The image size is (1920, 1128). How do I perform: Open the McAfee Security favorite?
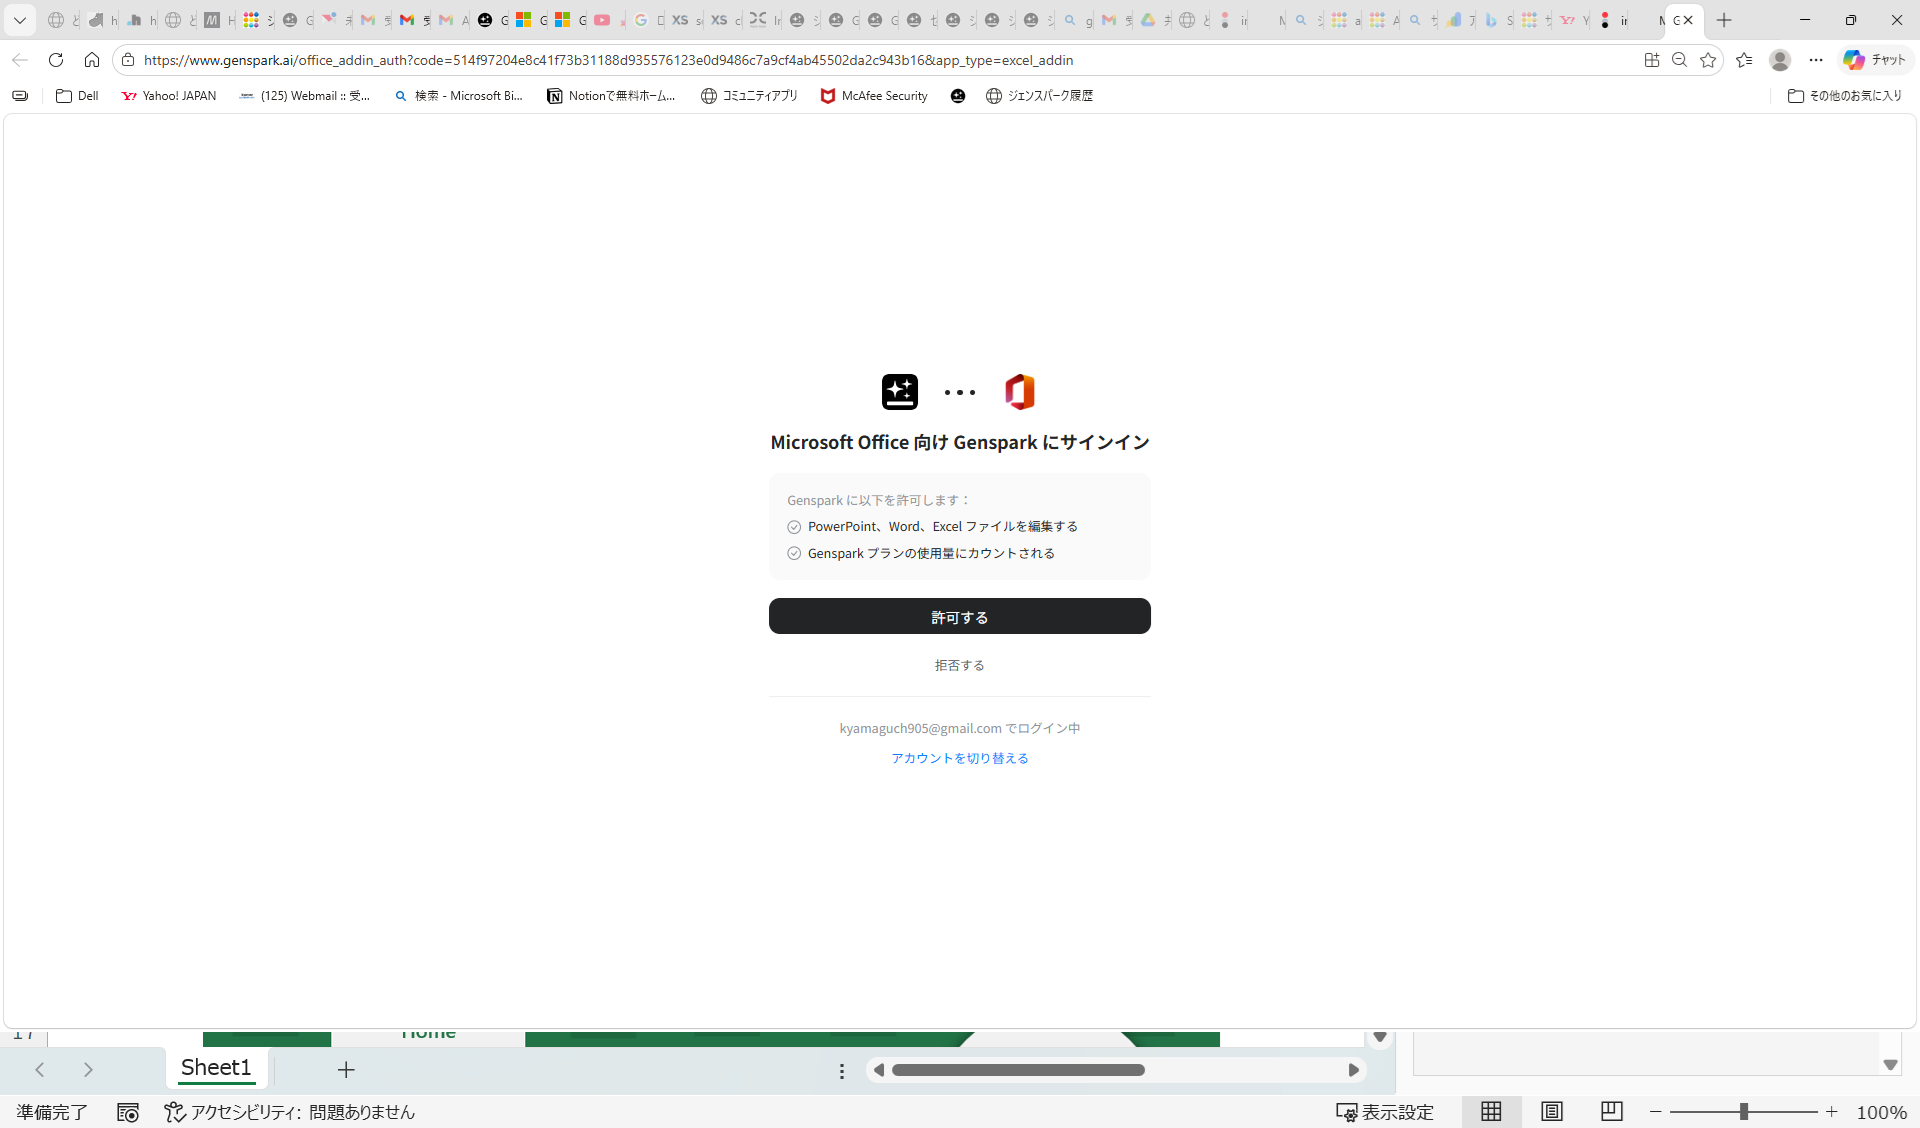[873, 96]
